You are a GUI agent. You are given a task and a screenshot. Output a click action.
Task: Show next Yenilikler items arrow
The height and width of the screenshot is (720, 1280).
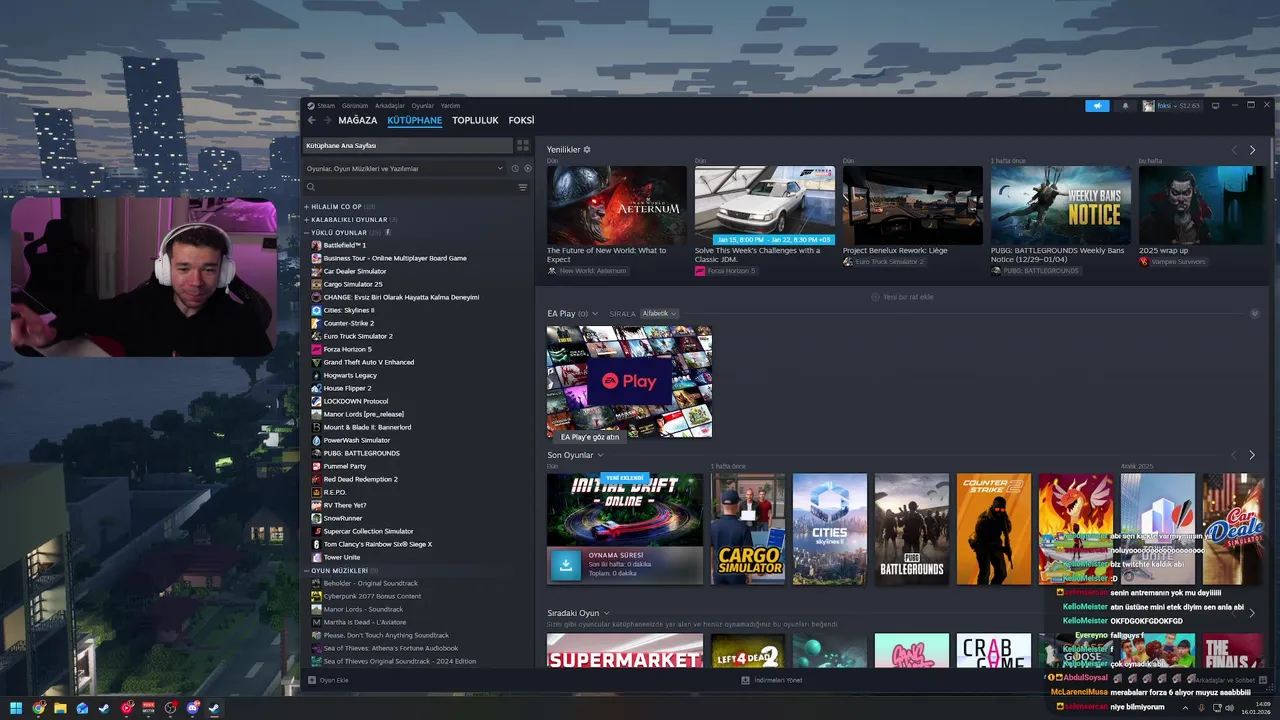[x=1251, y=150]
